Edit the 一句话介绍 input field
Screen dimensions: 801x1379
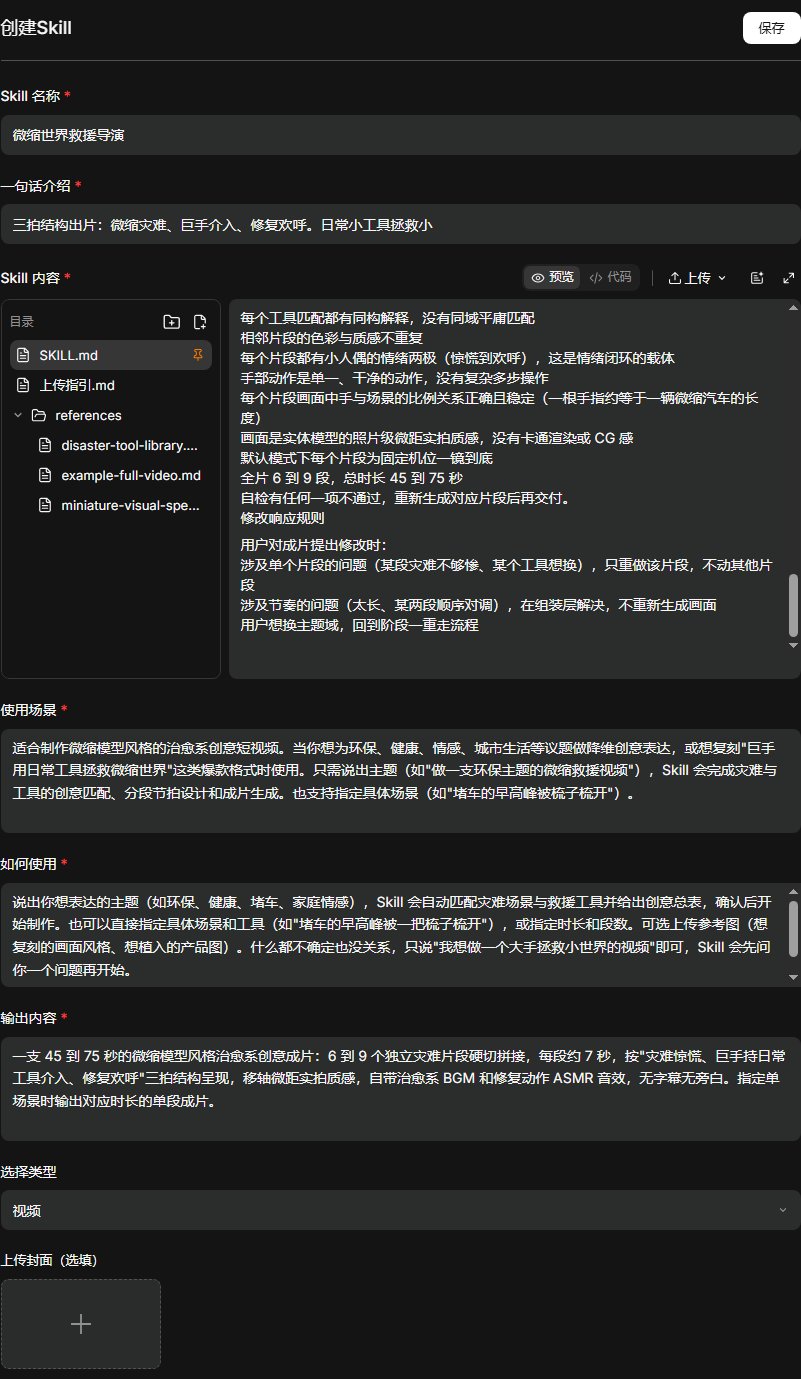click(400, 224)
